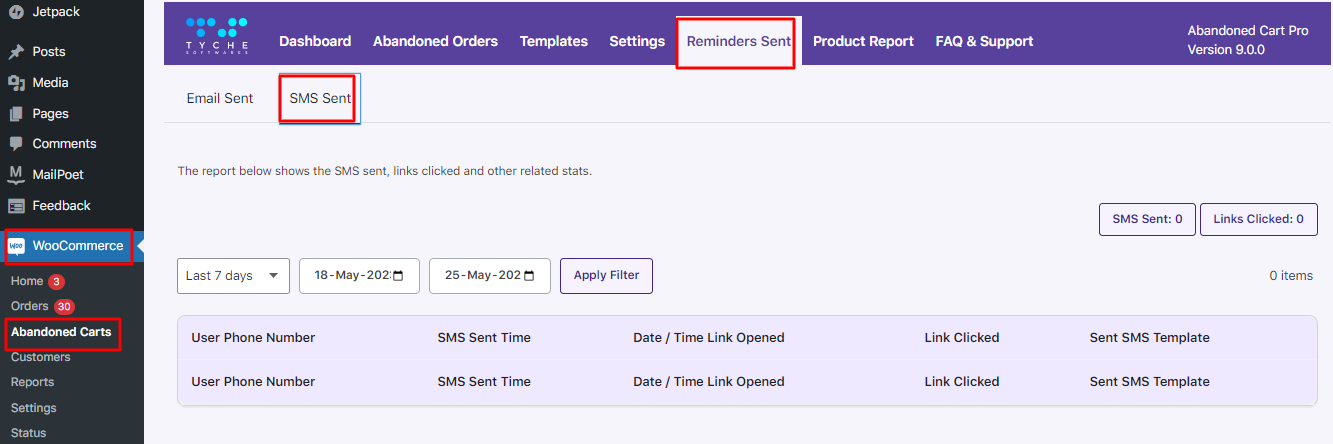Open the WooCommerce Settings submenu link
The image size is (1333, 444).
(x=34, y=408)
